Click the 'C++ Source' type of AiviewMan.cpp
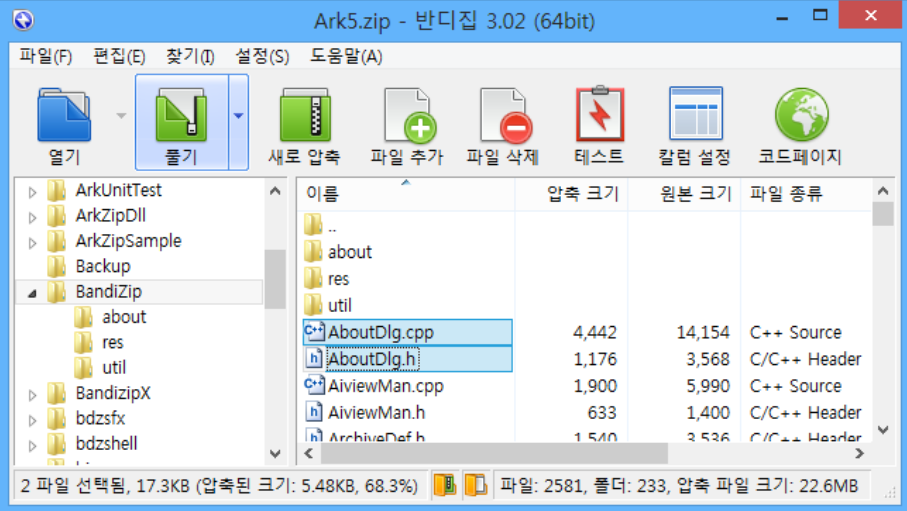Viewport: 907px width, 511px height. coord(795,386)
